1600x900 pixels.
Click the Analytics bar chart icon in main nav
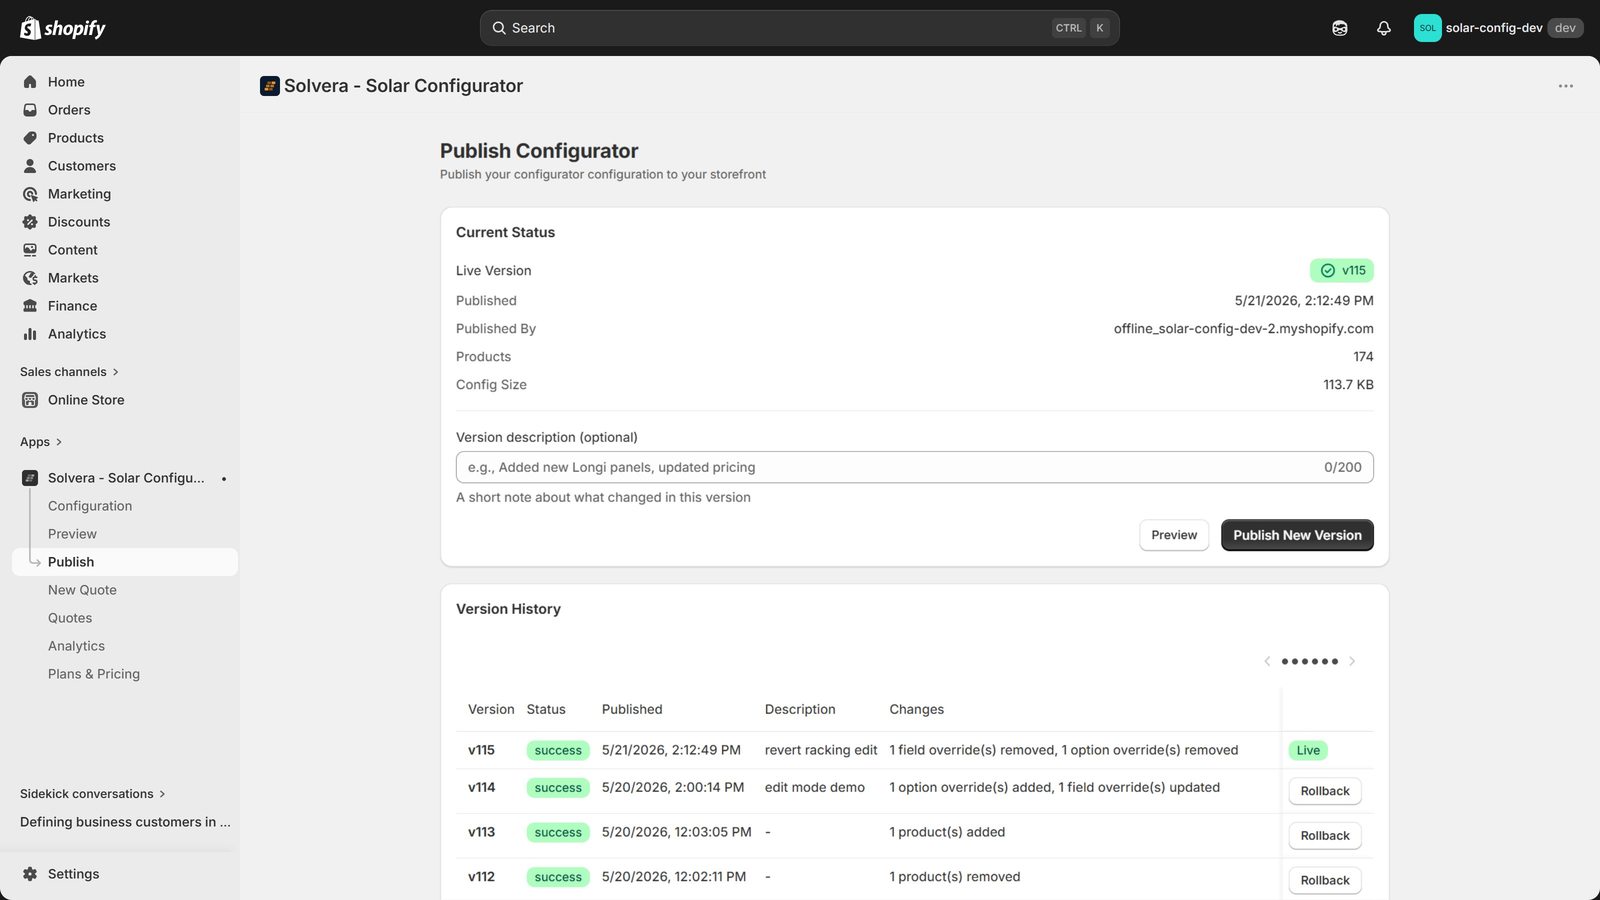[x=30, y=334]
